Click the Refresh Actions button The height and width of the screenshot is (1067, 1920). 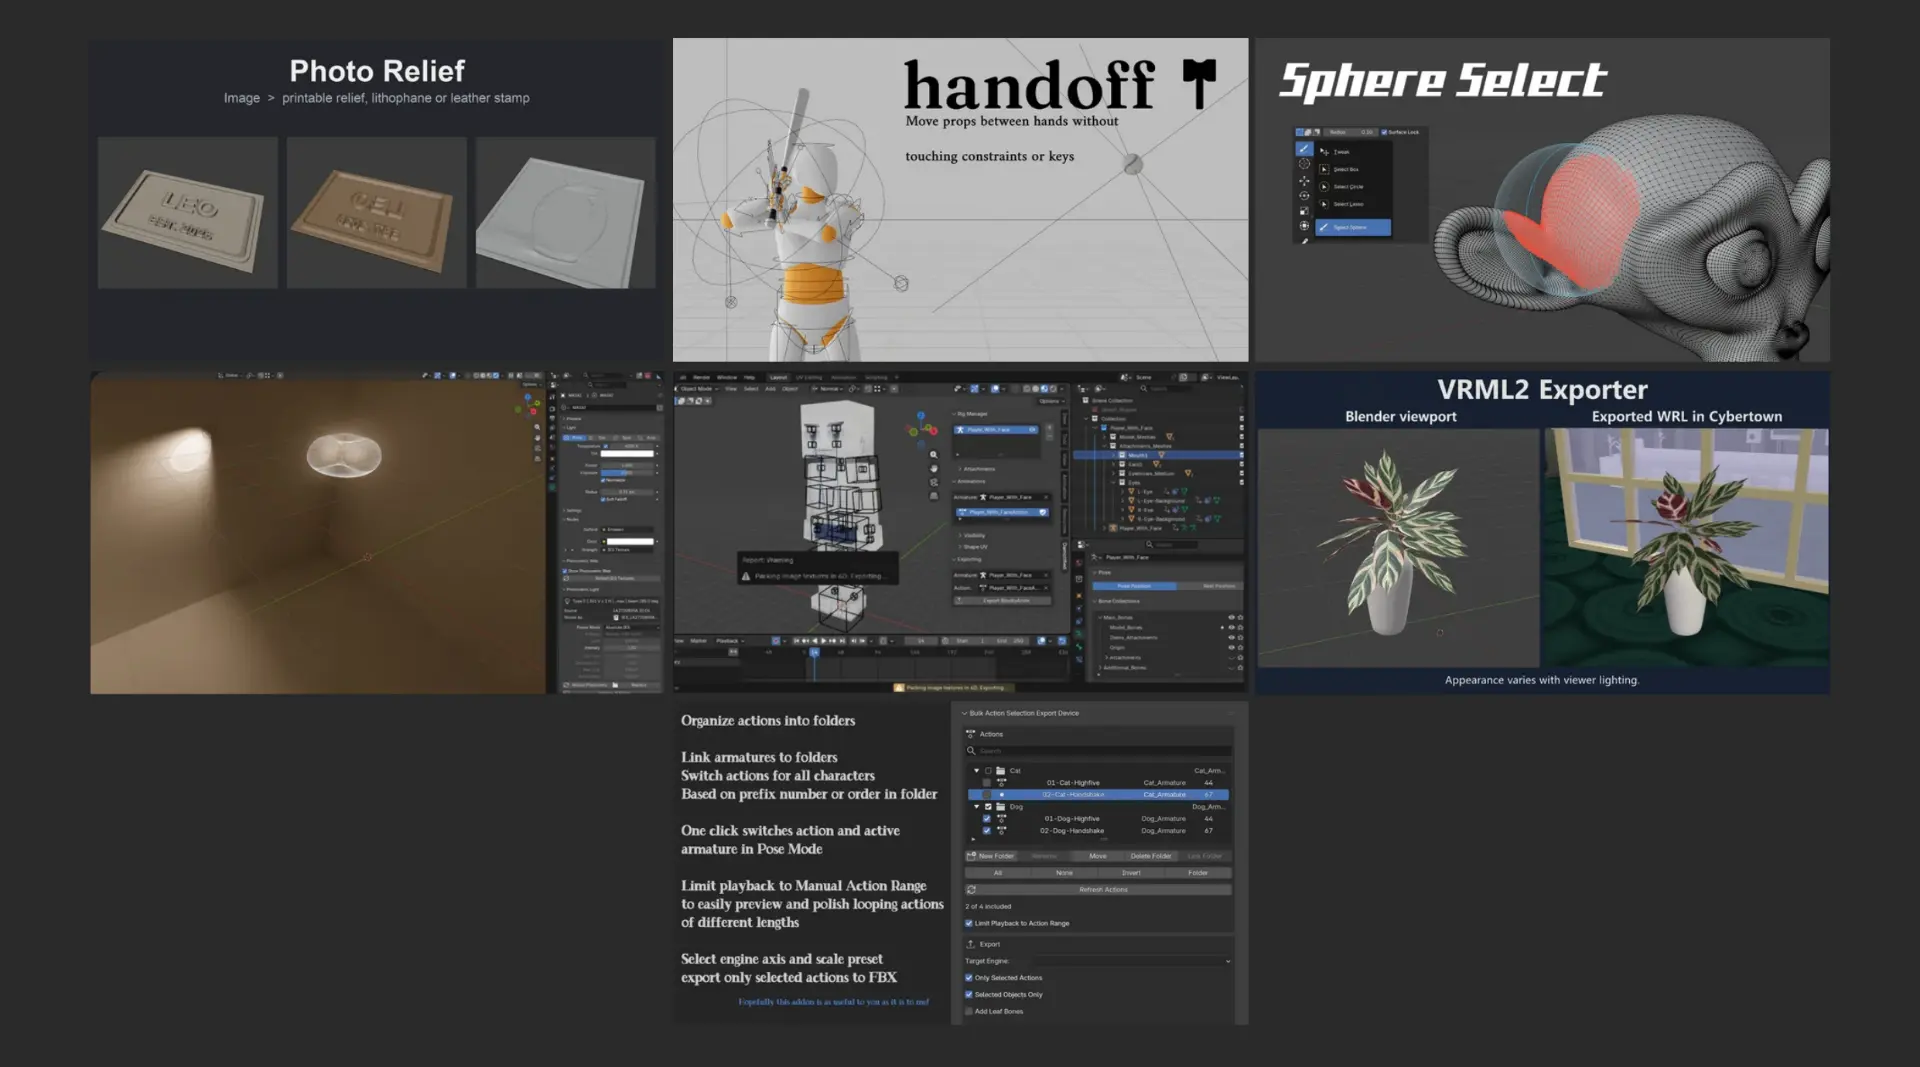1098,890
